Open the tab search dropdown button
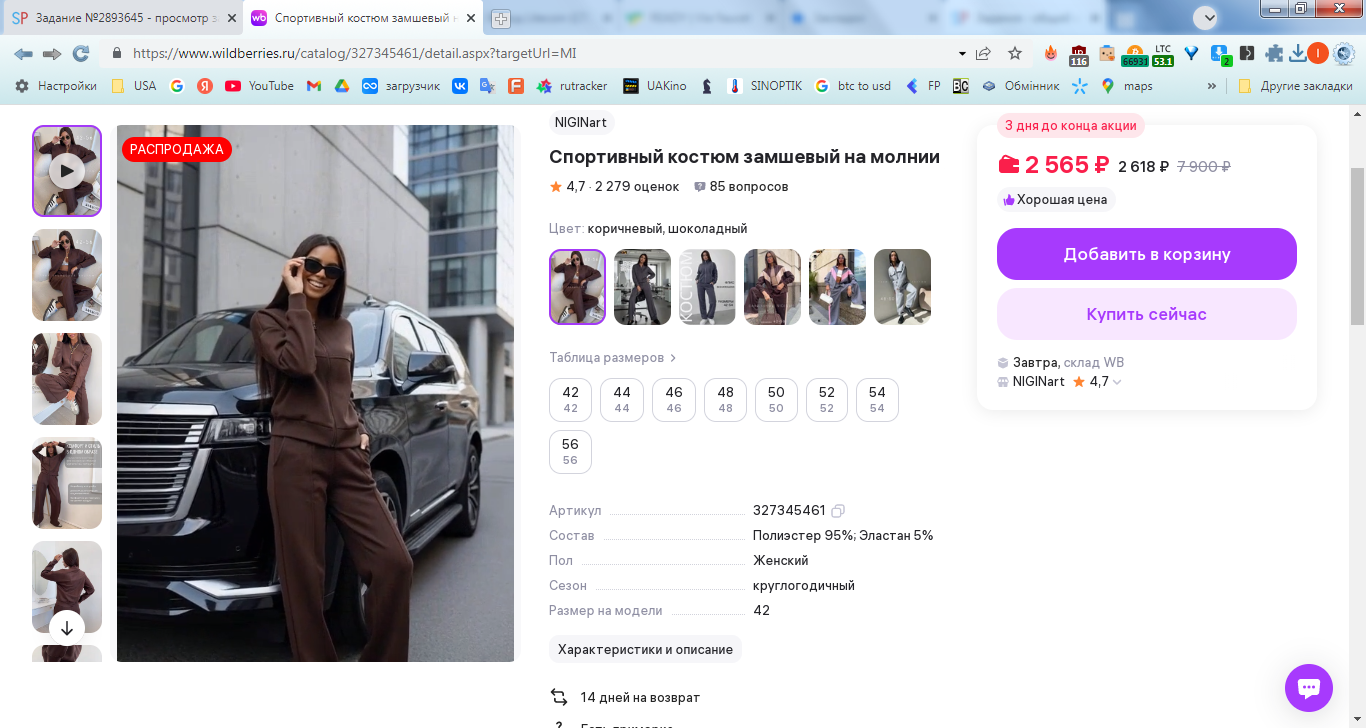This screenshot has height=728, width=1366. [1206, 17]
